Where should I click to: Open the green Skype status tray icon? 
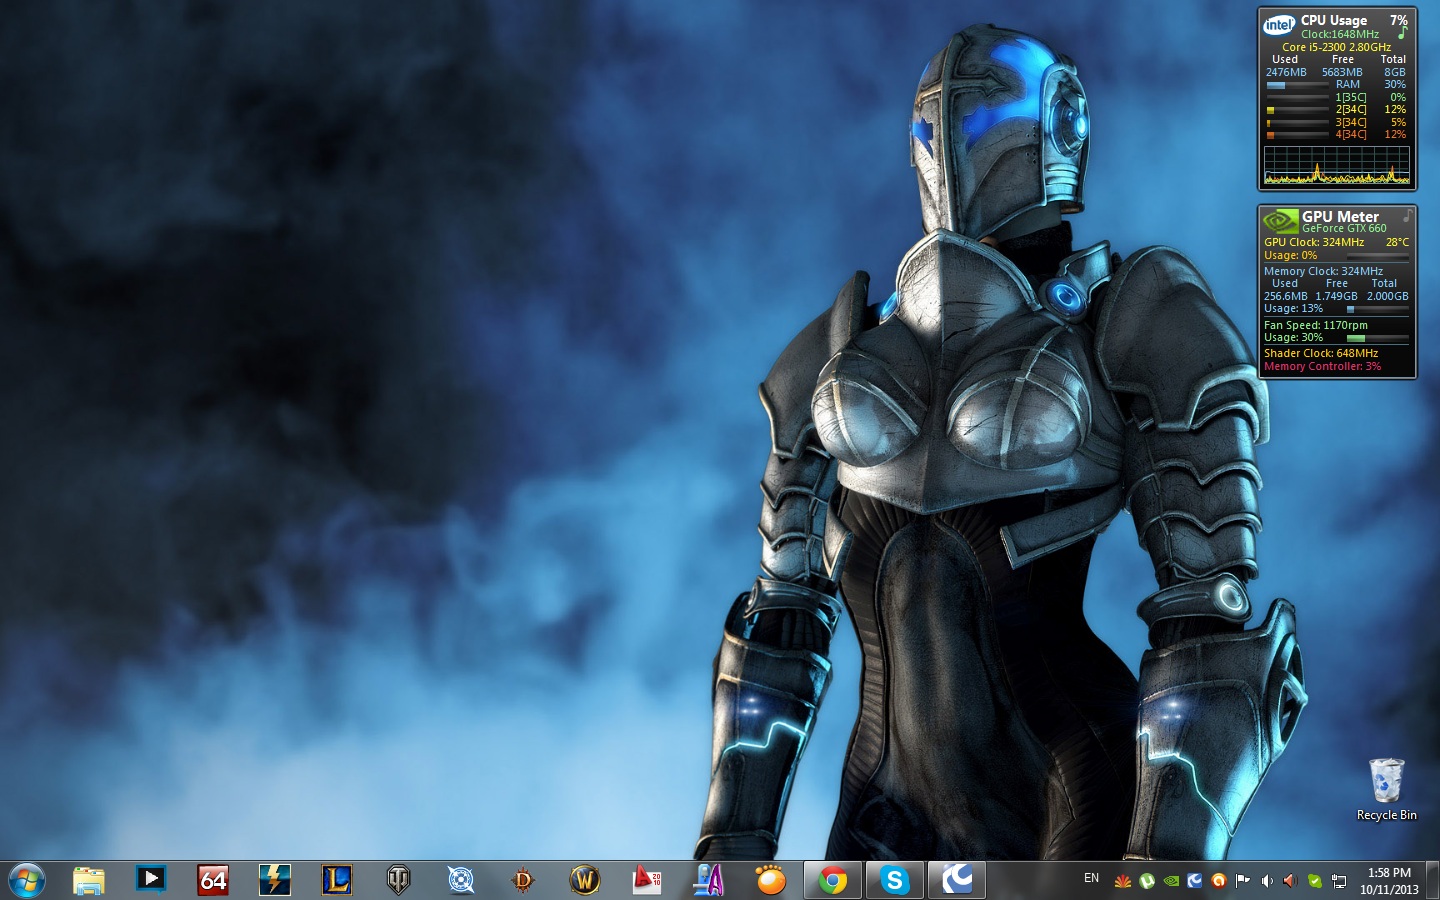click(1315, 881)
